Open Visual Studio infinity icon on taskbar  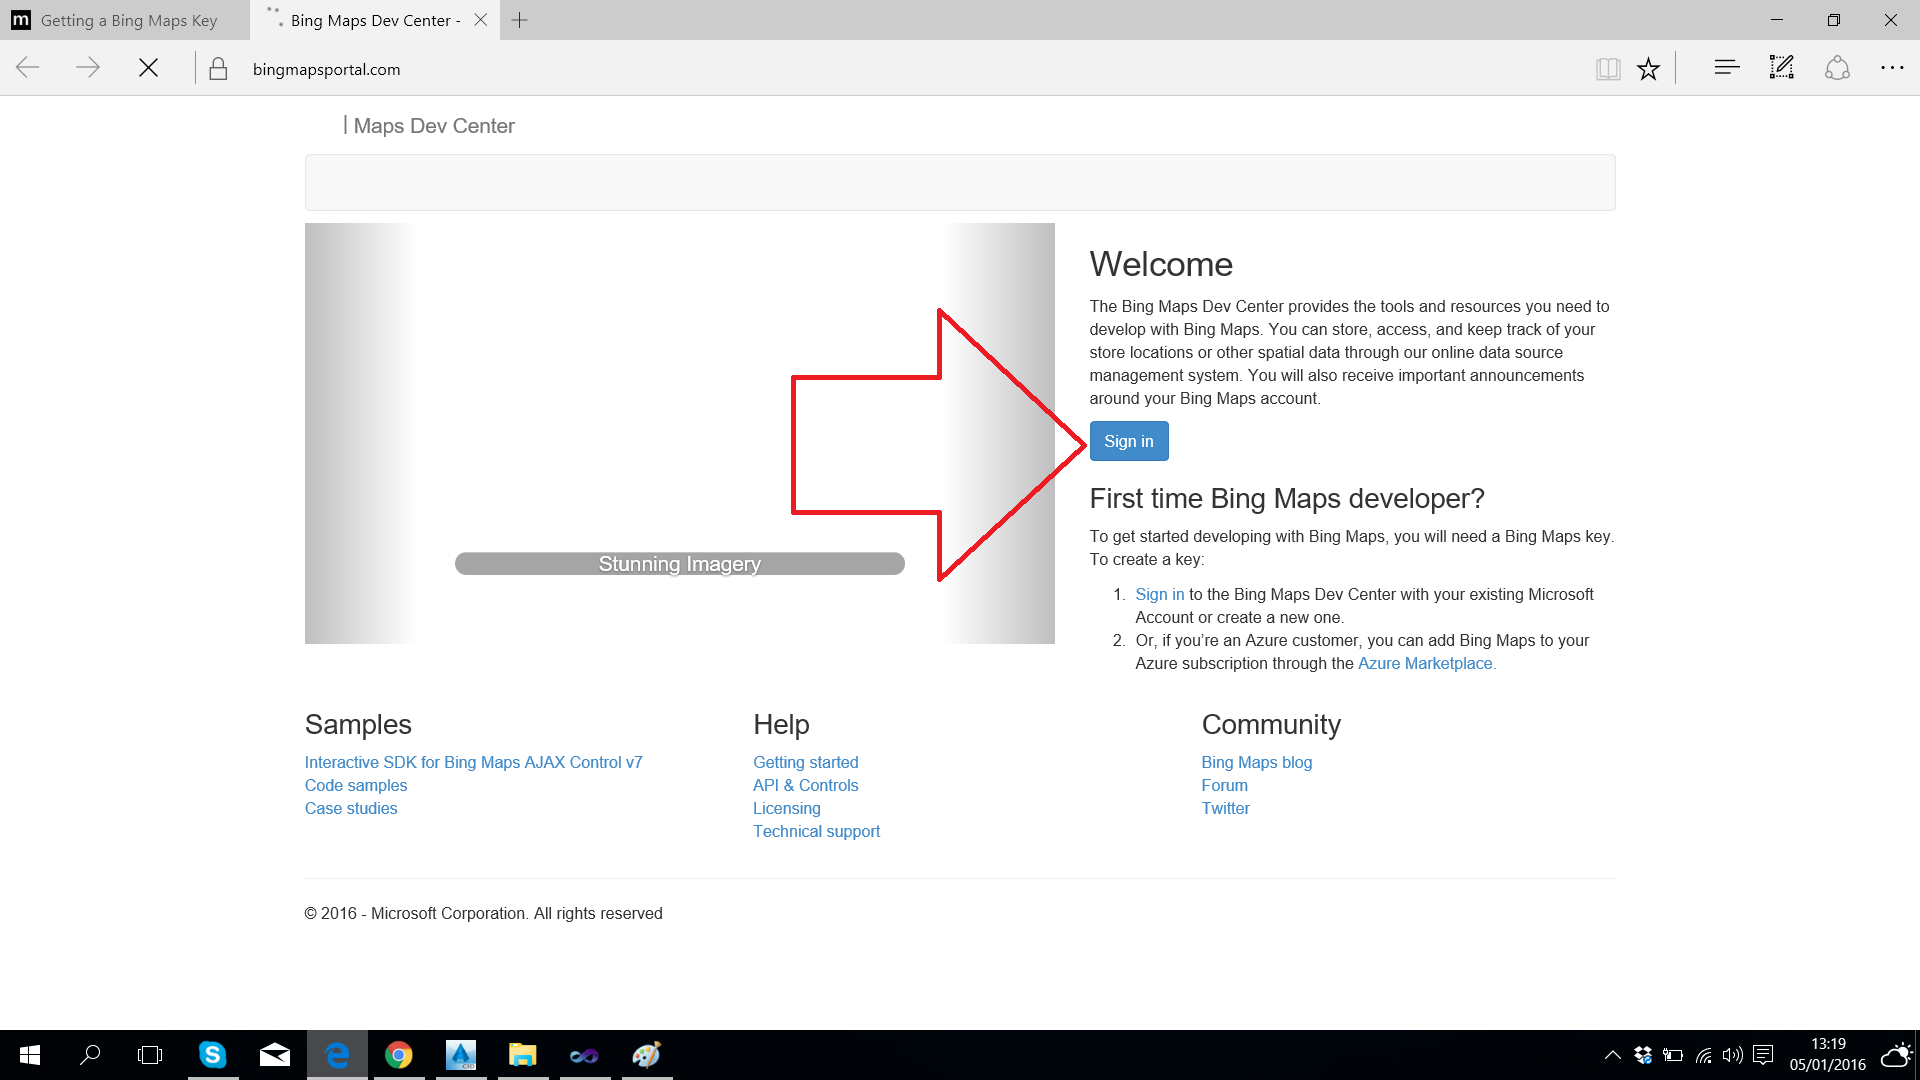(585, 1055)
